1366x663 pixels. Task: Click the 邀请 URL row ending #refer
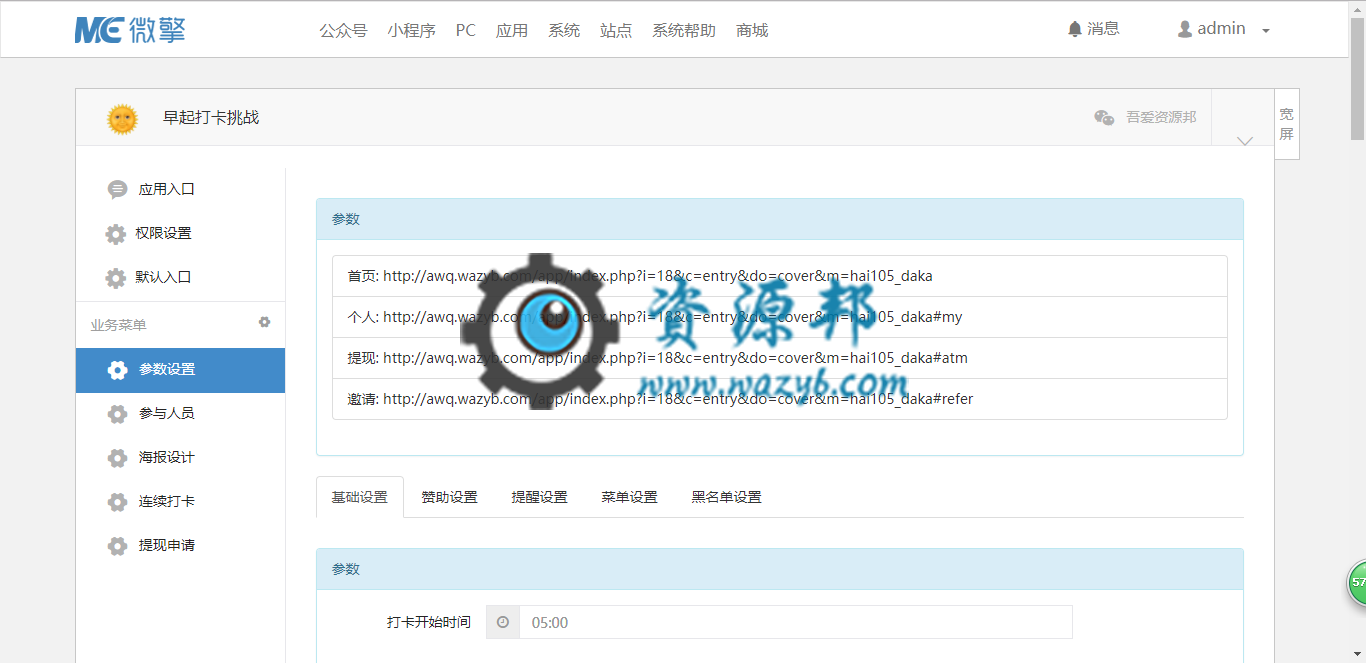[x=780, y=399]
